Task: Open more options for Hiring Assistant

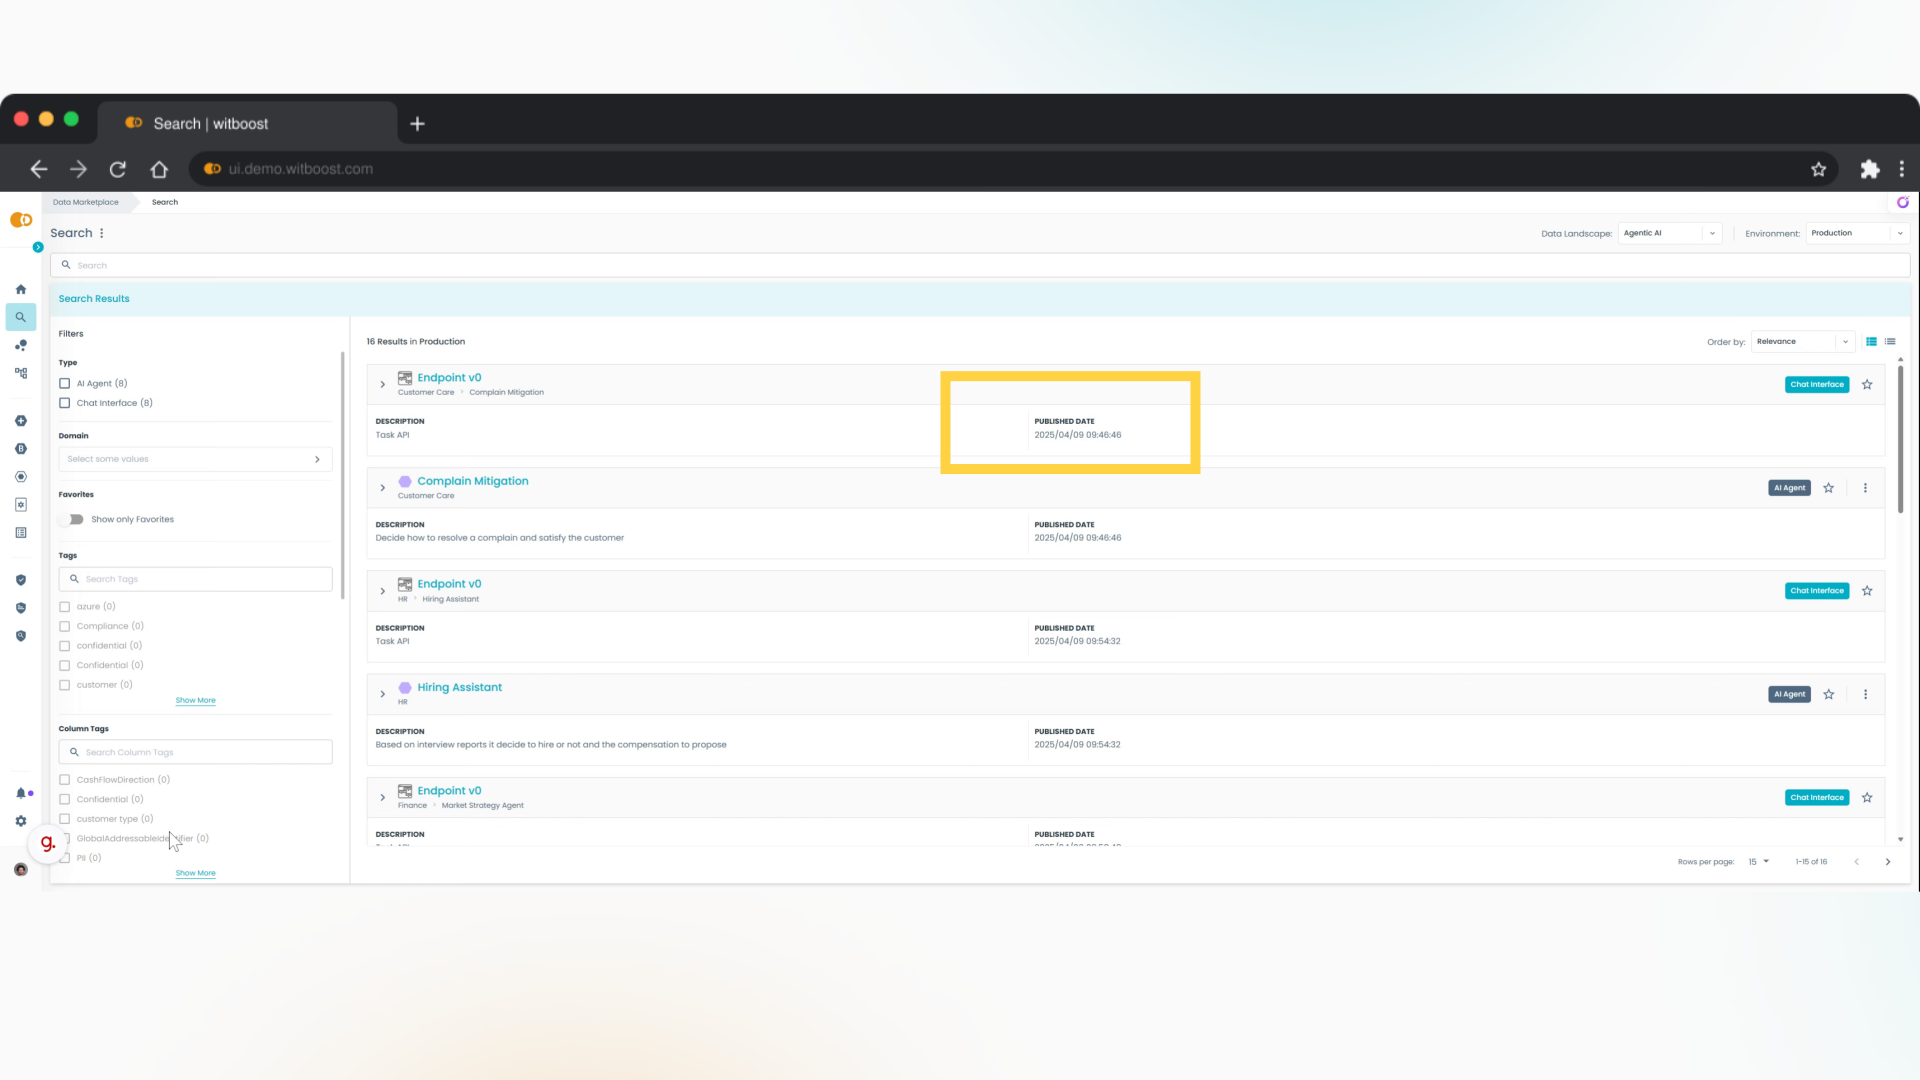Action: coord(1865,694)
